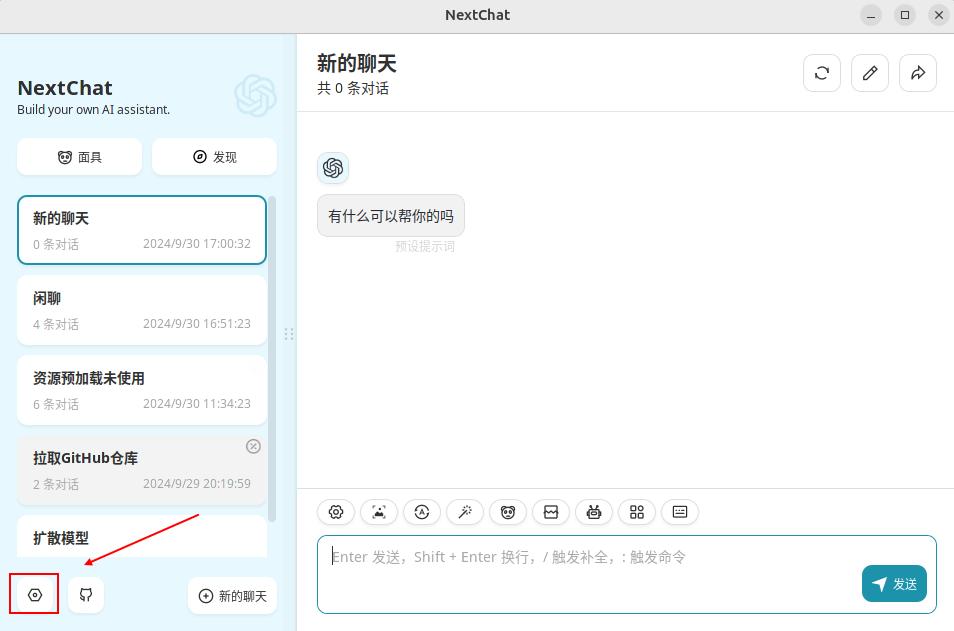This screenshot has width=954, height=631.
Task: Select the 新的聊天 conversation card
Action: pyautogui.click(x=142, y=230)
